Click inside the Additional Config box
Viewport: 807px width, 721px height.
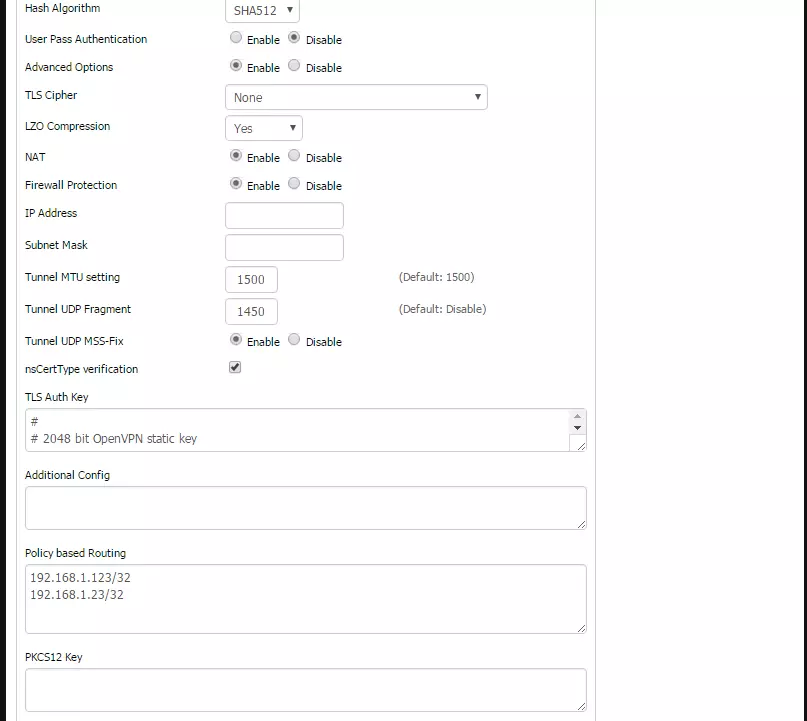tap(305, 507)
